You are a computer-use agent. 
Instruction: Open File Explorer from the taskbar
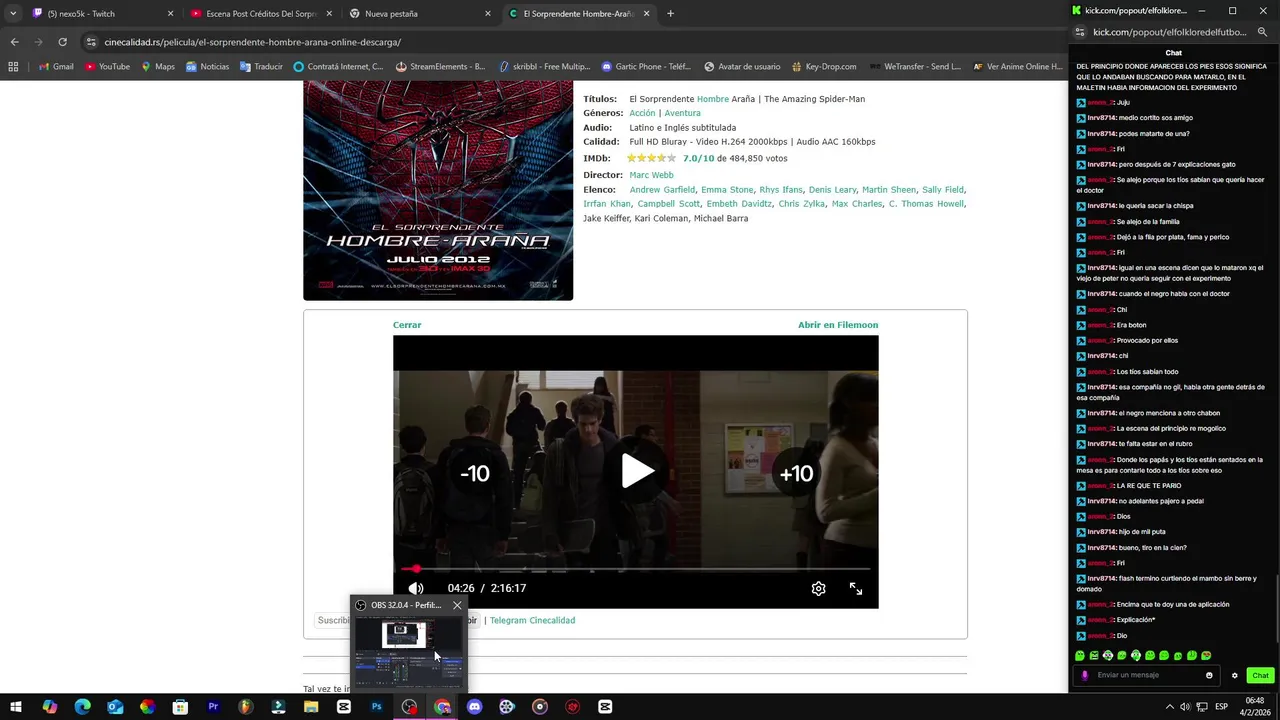click(x=311, y=707)
